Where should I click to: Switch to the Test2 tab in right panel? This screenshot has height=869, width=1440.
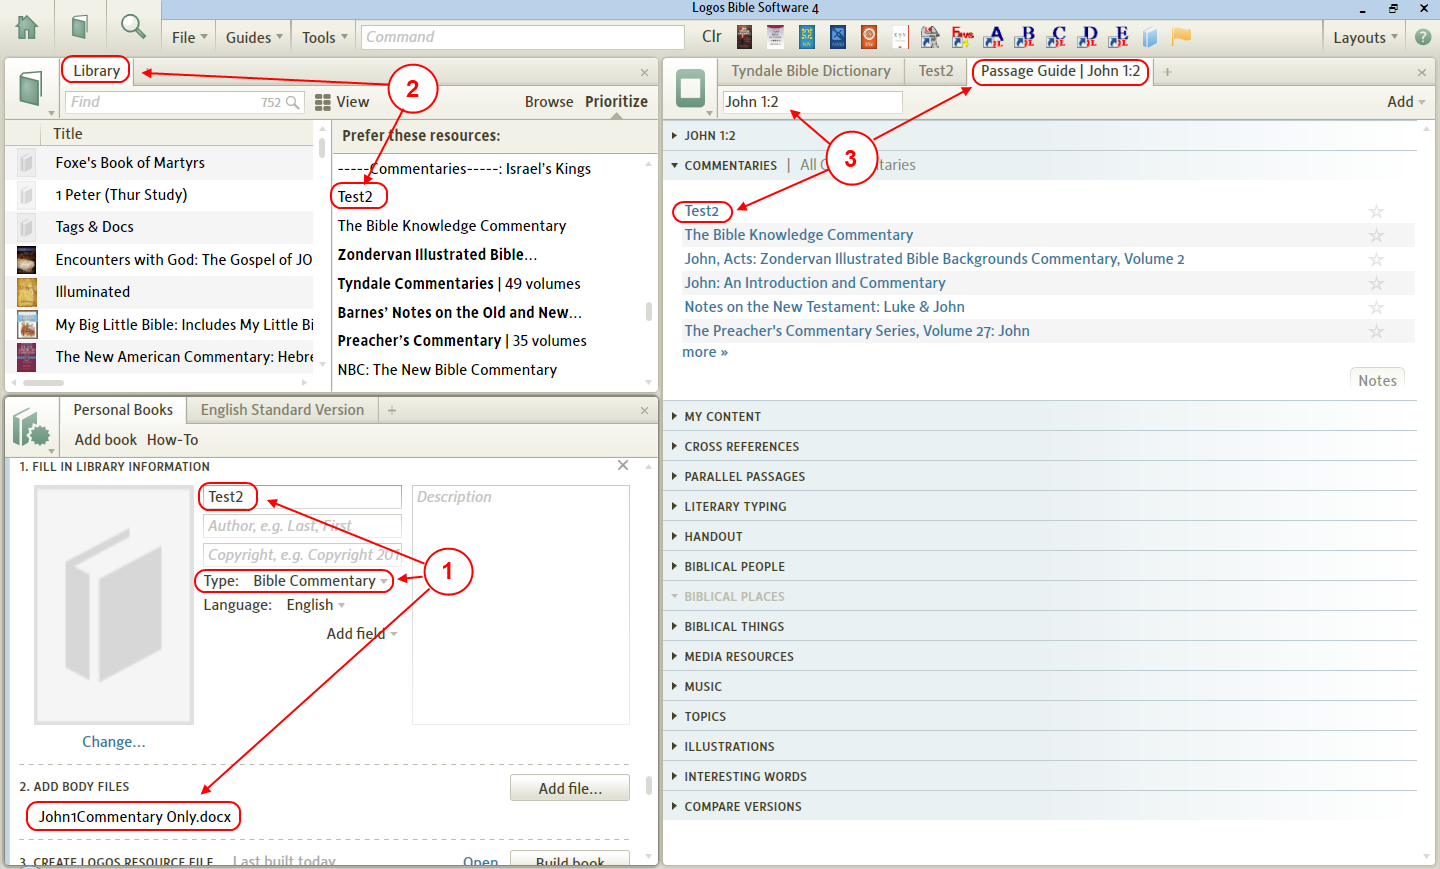click(936, 71)
